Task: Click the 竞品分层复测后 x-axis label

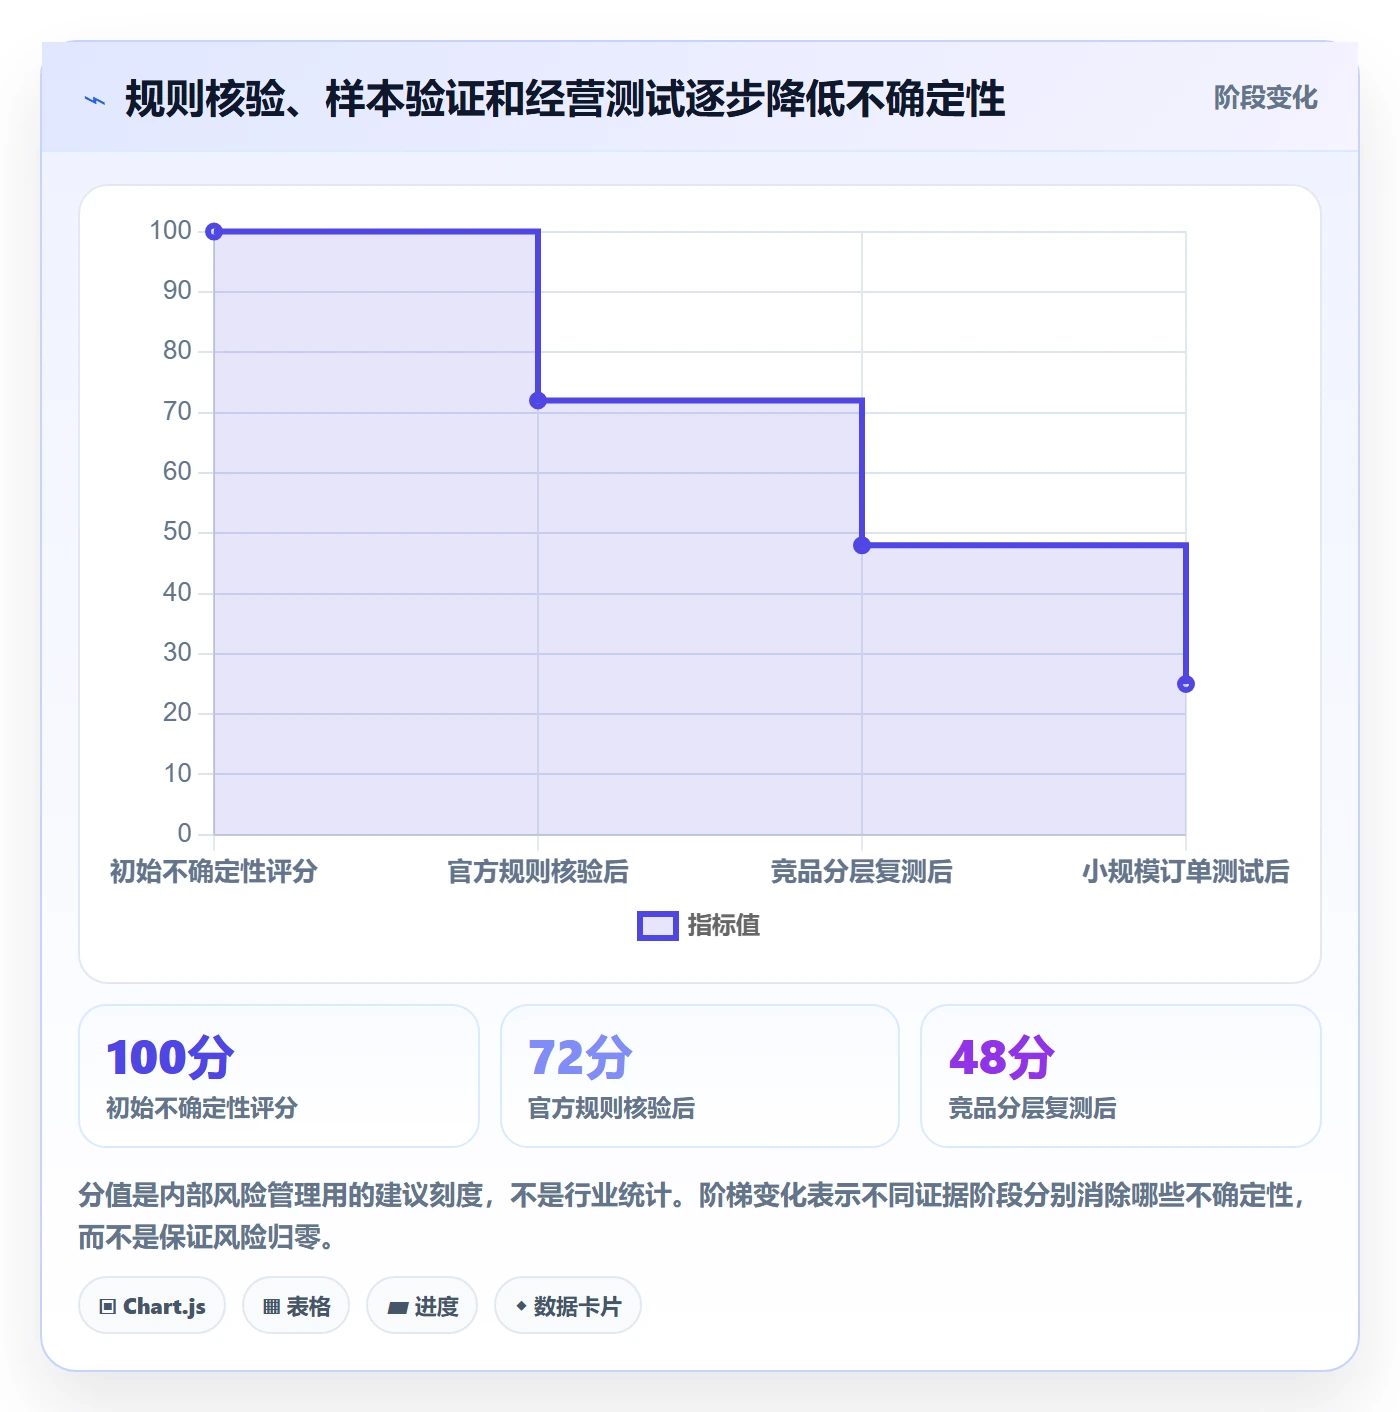Action: 862,872
